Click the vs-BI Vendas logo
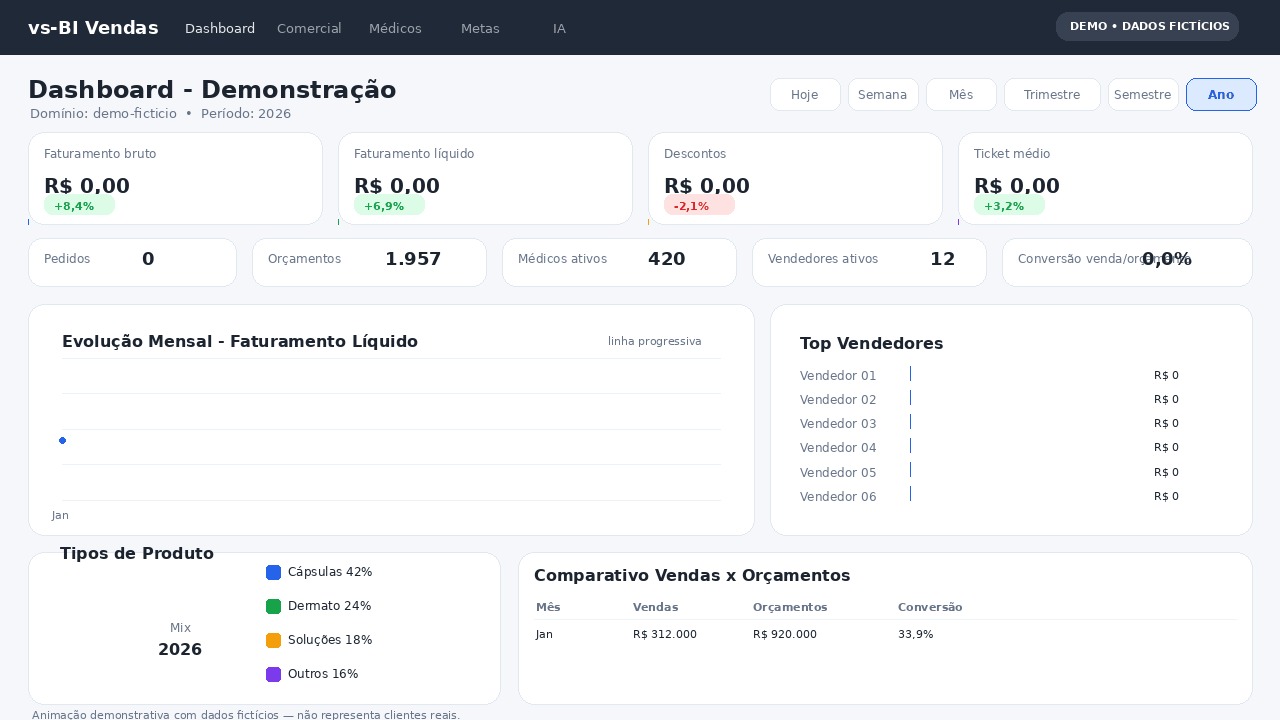 pyautogui.click(x=93, y=28)
